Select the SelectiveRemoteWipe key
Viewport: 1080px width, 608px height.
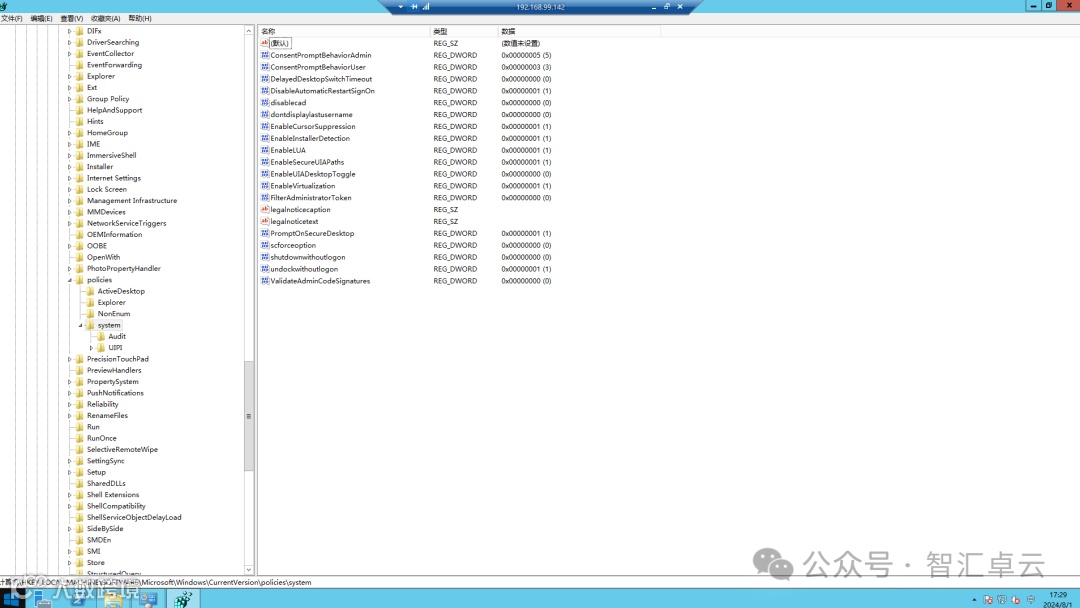(123, 450)
